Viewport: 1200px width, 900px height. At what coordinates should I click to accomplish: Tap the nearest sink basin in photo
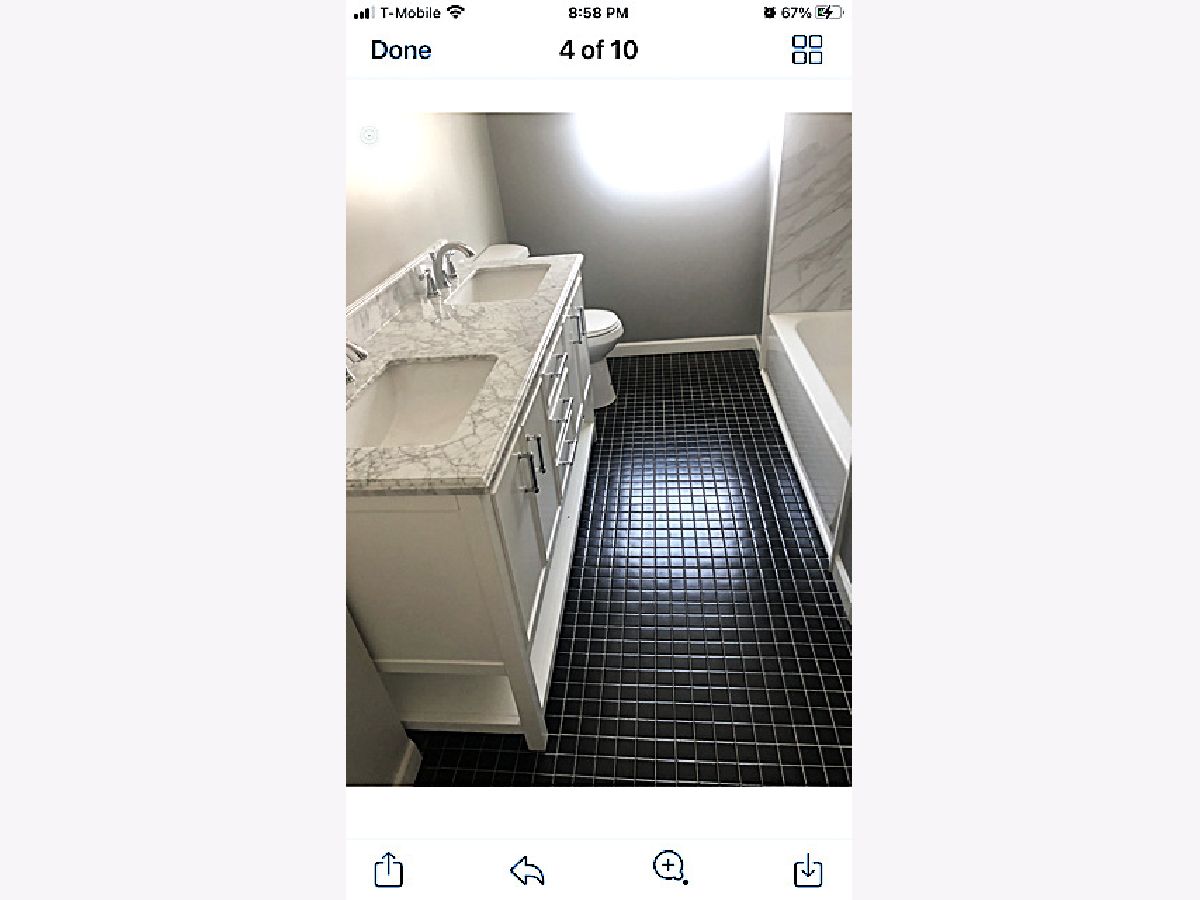[420, 400]
